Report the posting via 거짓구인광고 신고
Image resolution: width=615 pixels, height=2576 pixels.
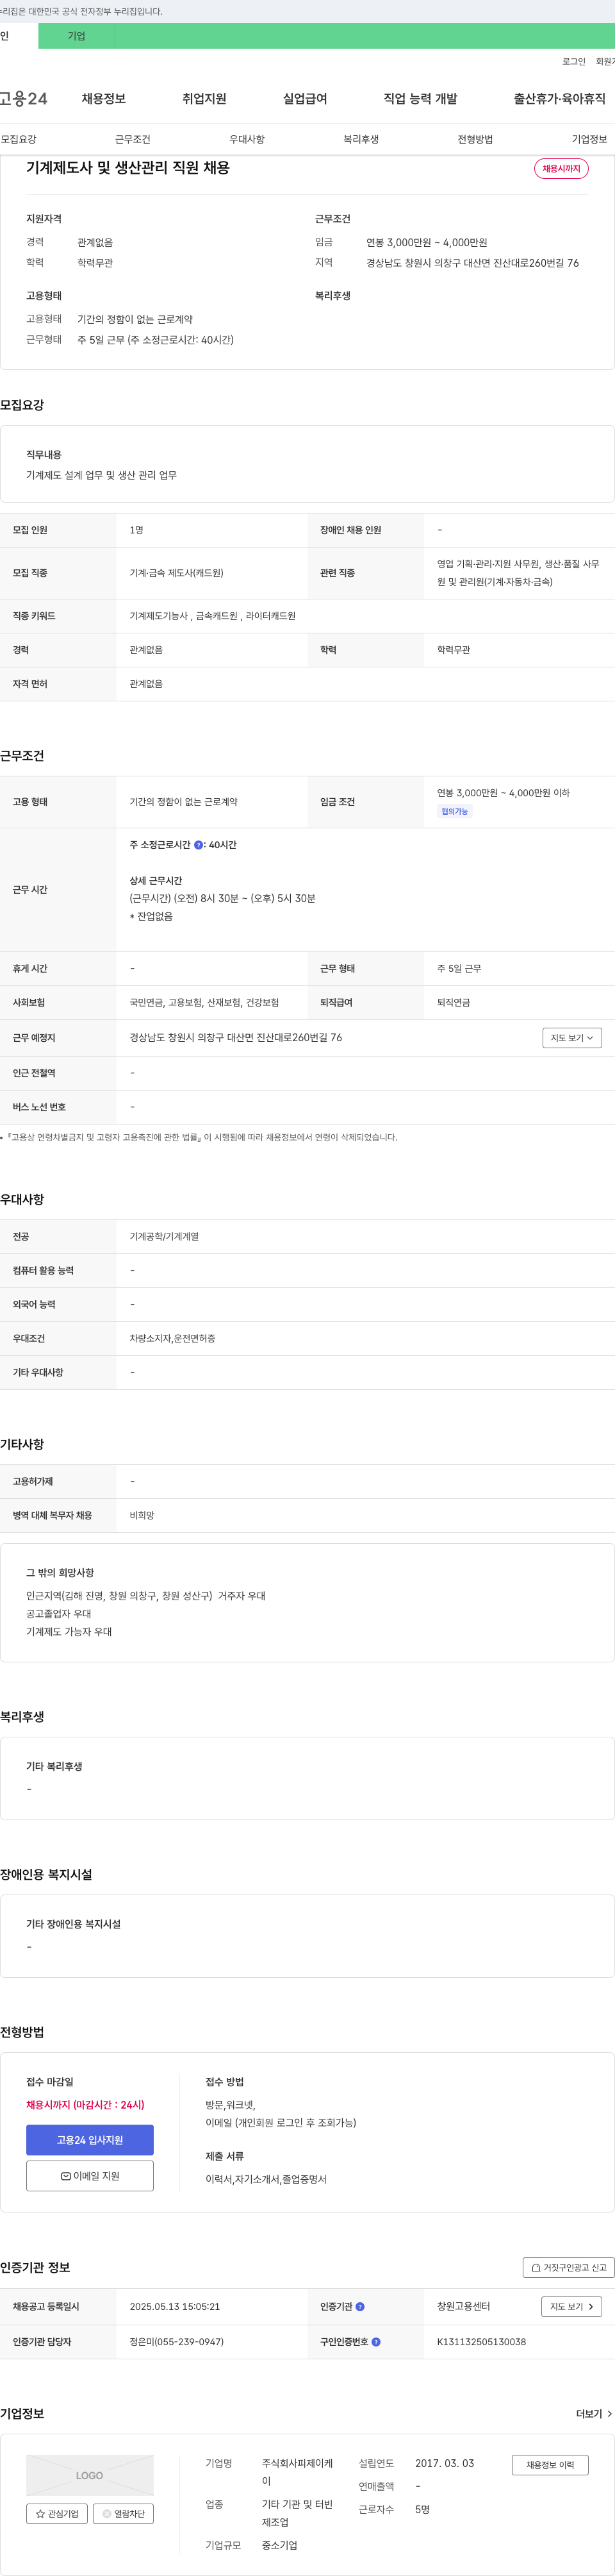tap(568, 2267)
